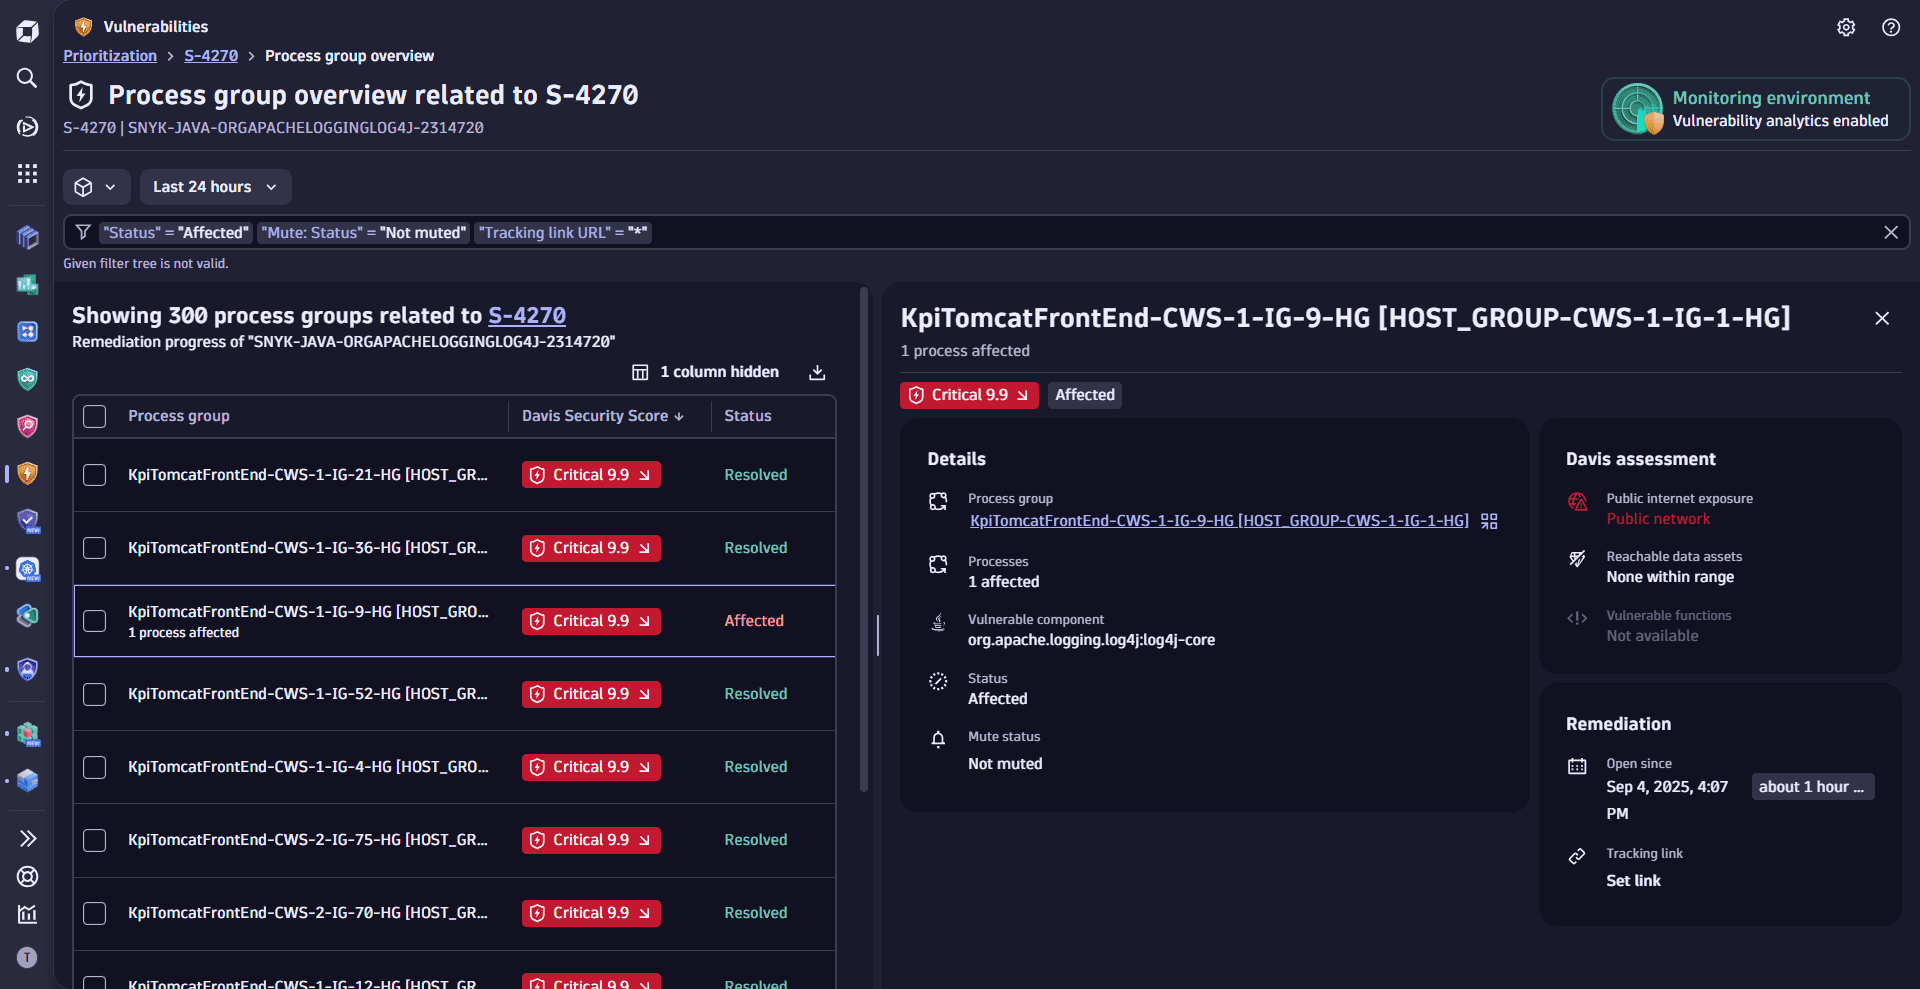Click the Process group column header

(x=179, y=416)
